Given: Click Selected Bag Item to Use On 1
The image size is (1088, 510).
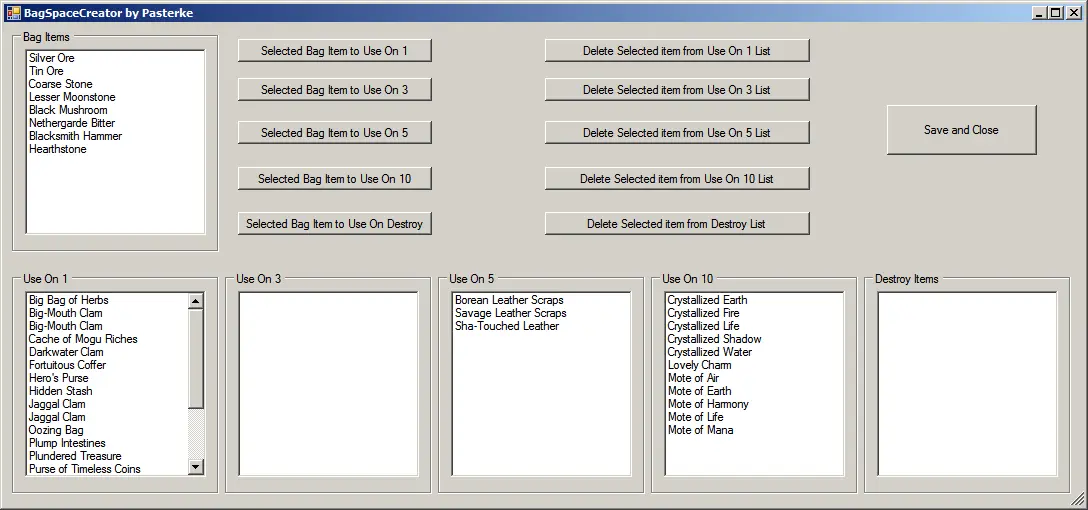Looking at the screenshot, I should tap(334, 51).
